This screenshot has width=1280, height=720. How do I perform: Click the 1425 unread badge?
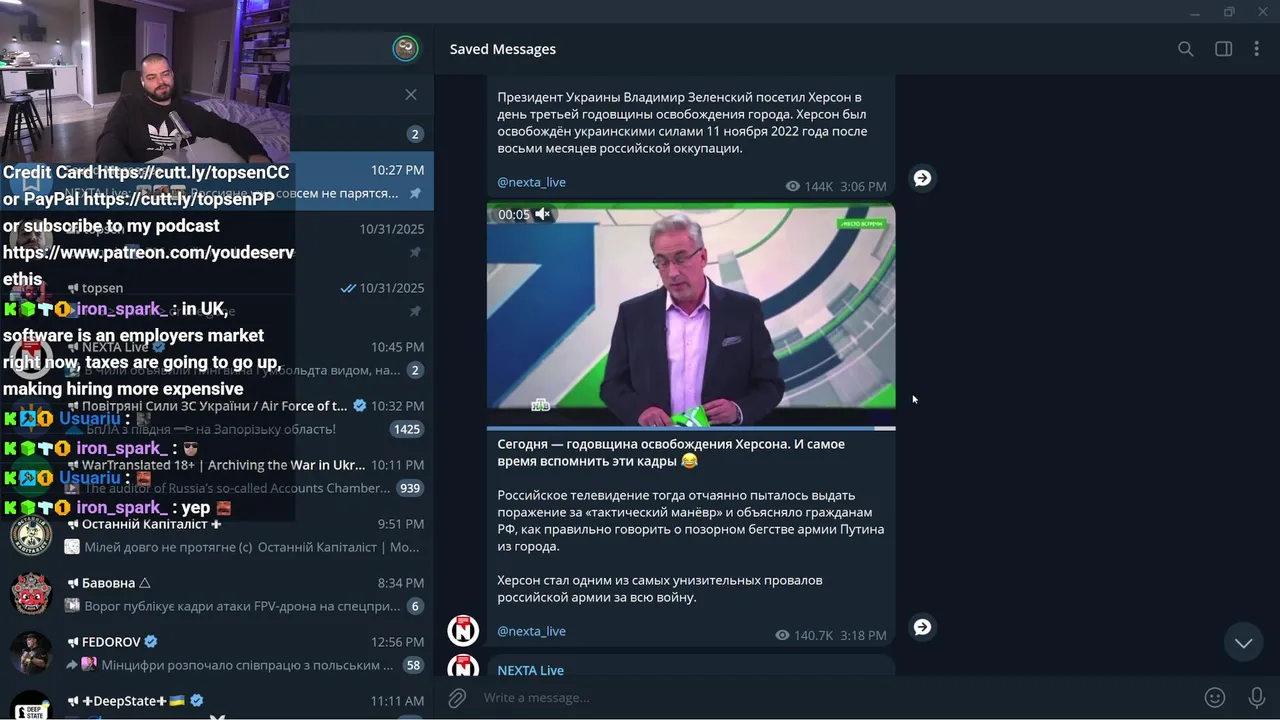click(x=407, y=429)
